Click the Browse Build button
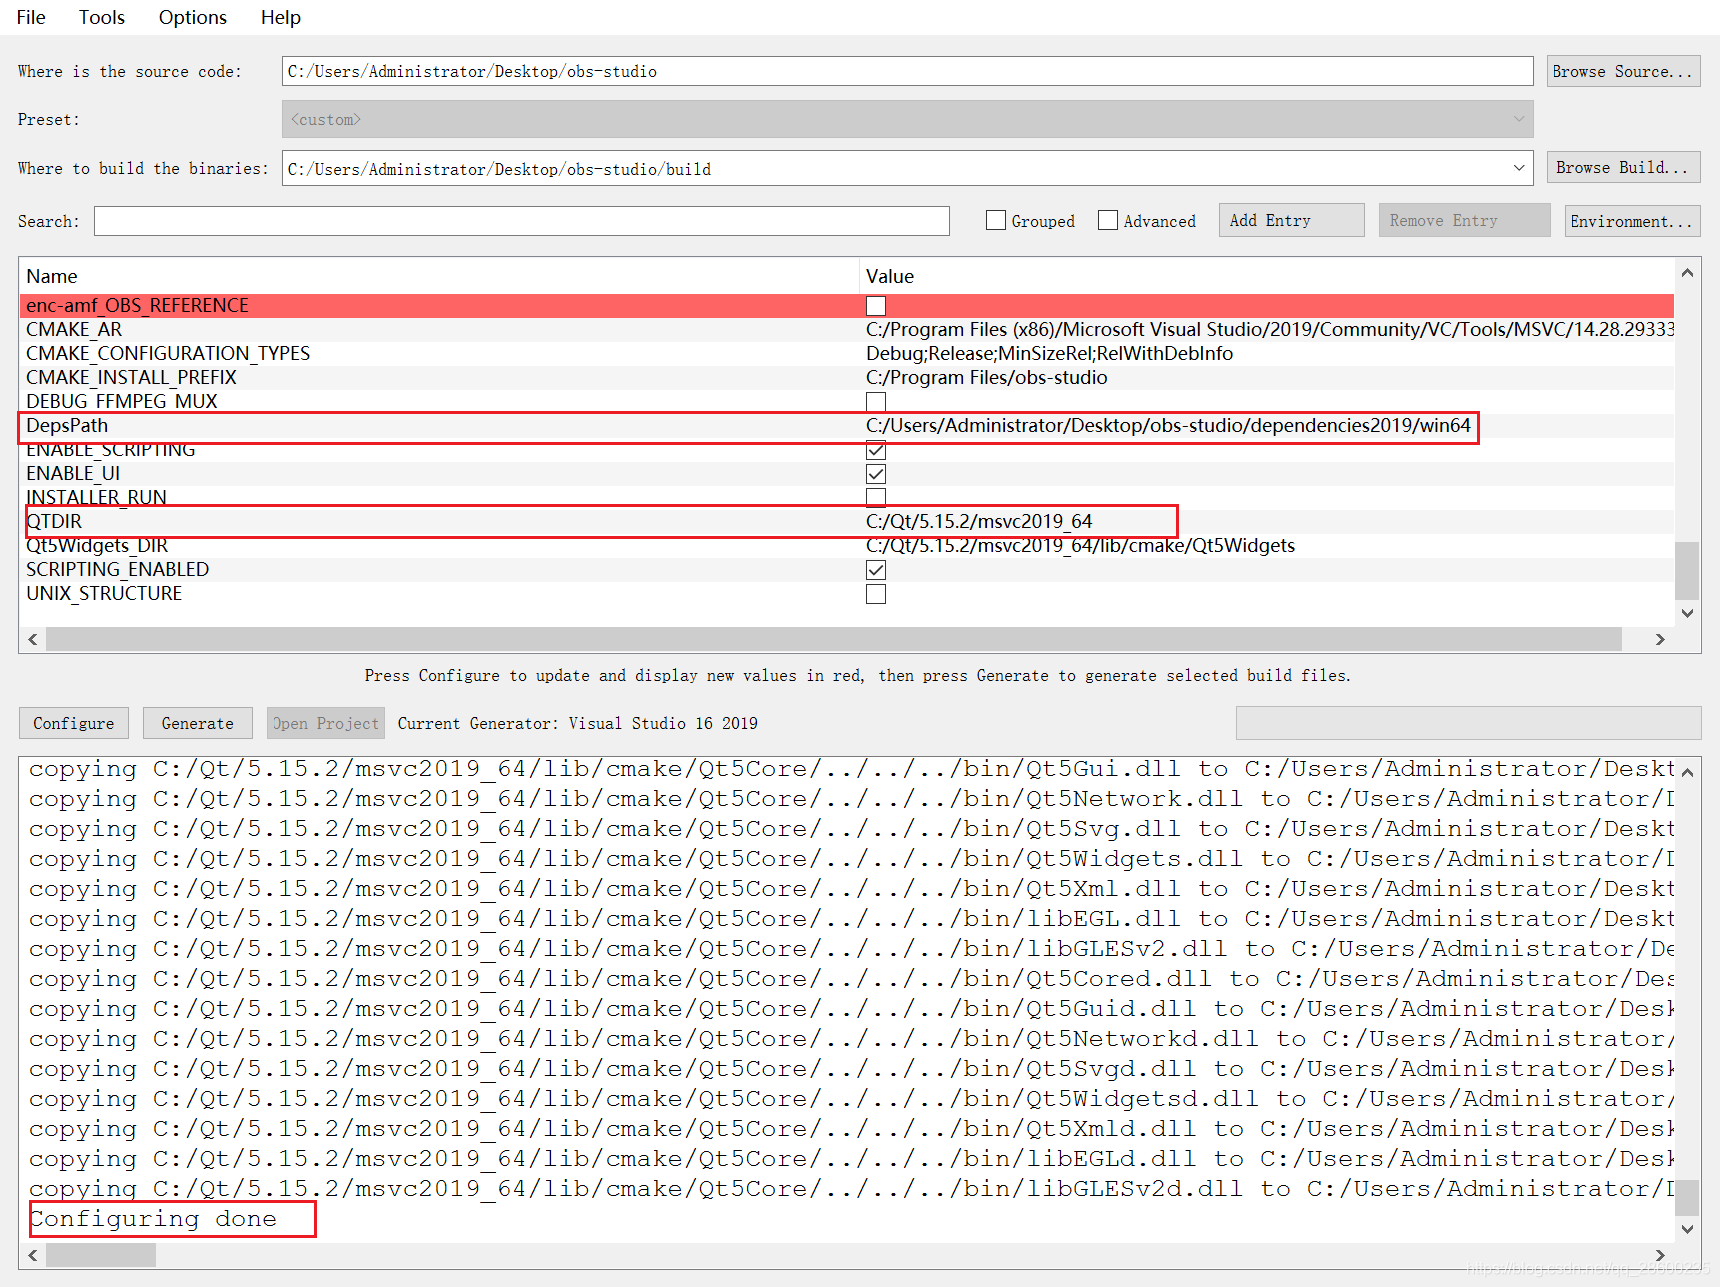This screenshot has height=1287, width=1720. (1623, 167)
